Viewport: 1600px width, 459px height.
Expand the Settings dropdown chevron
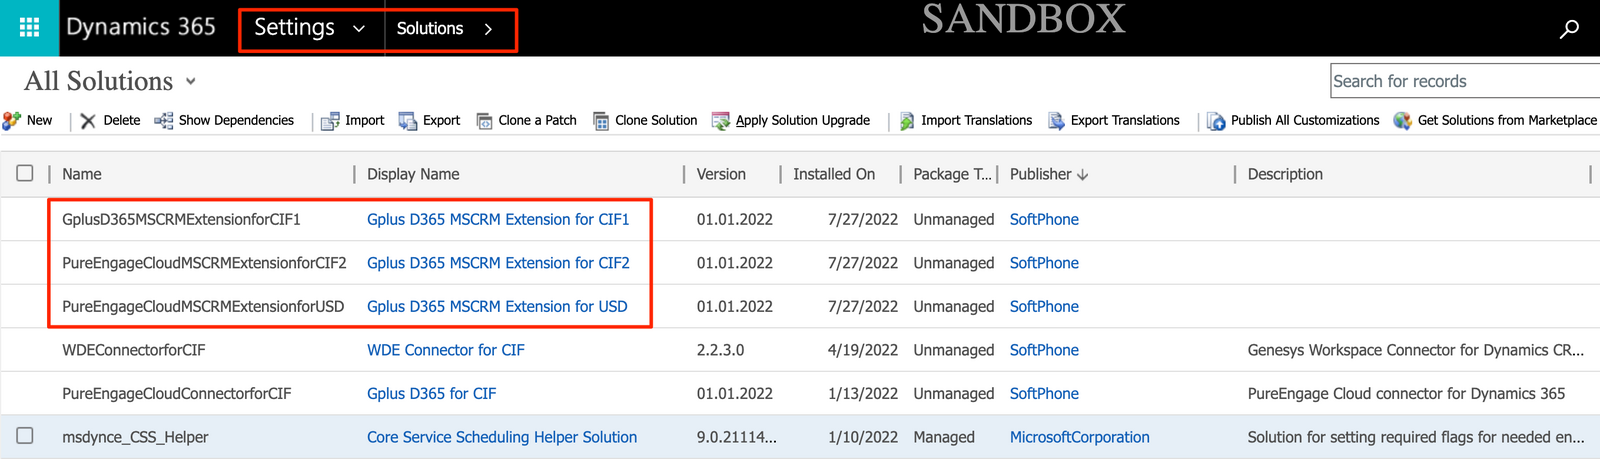pyautogui.click(x=359, y=29)
